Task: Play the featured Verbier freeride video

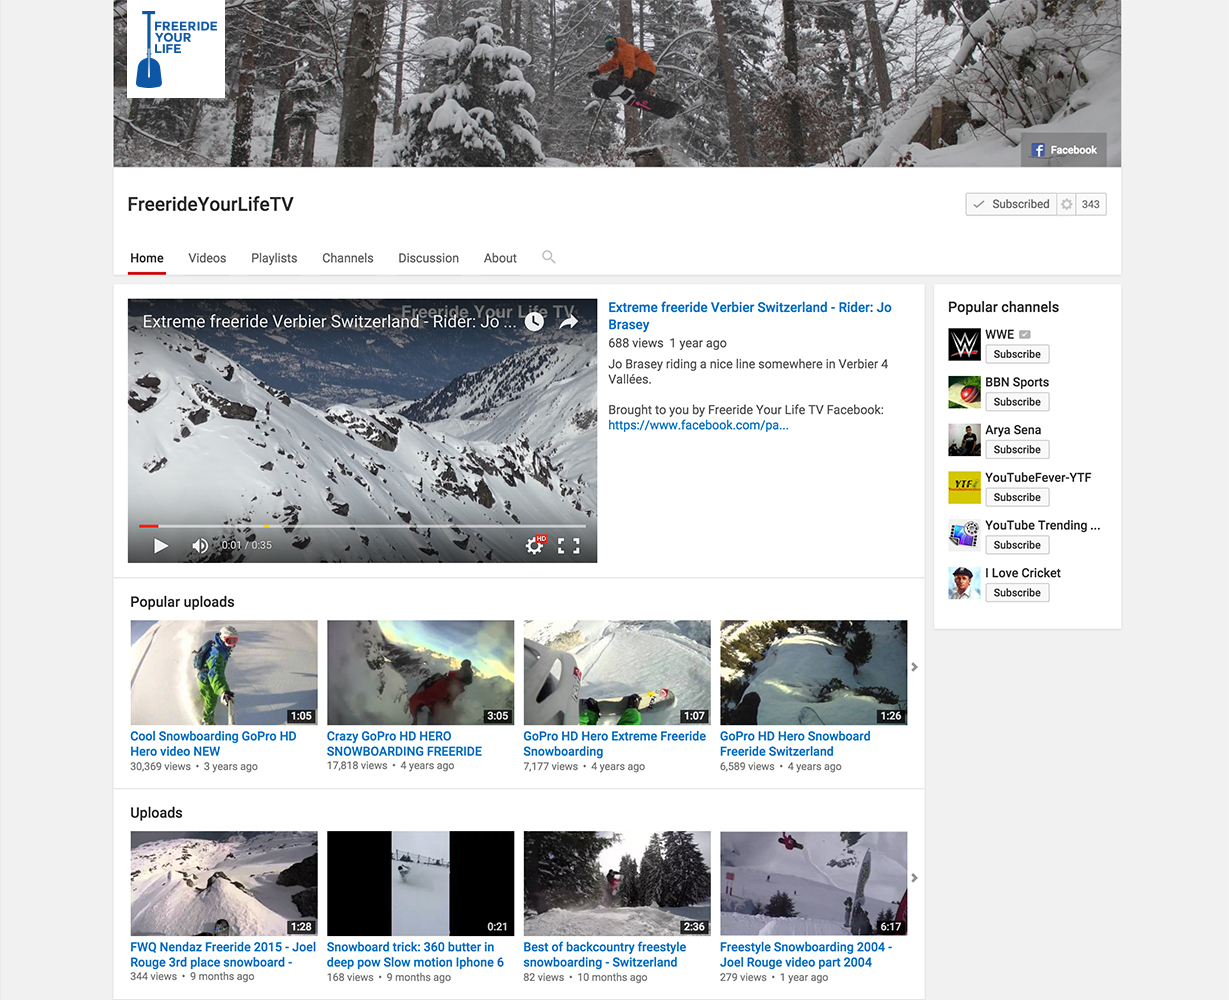Action: point(160,545)
